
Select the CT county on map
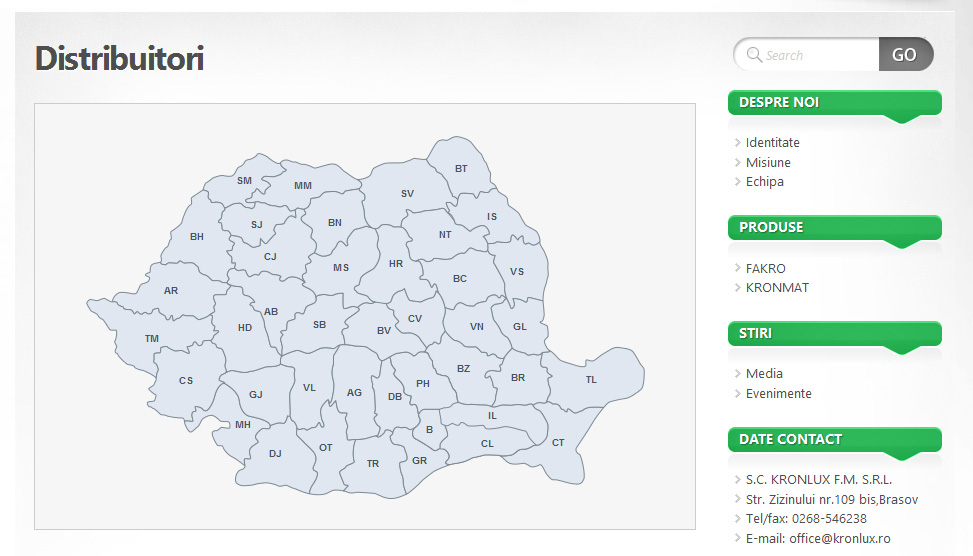[x=558, y=442]
